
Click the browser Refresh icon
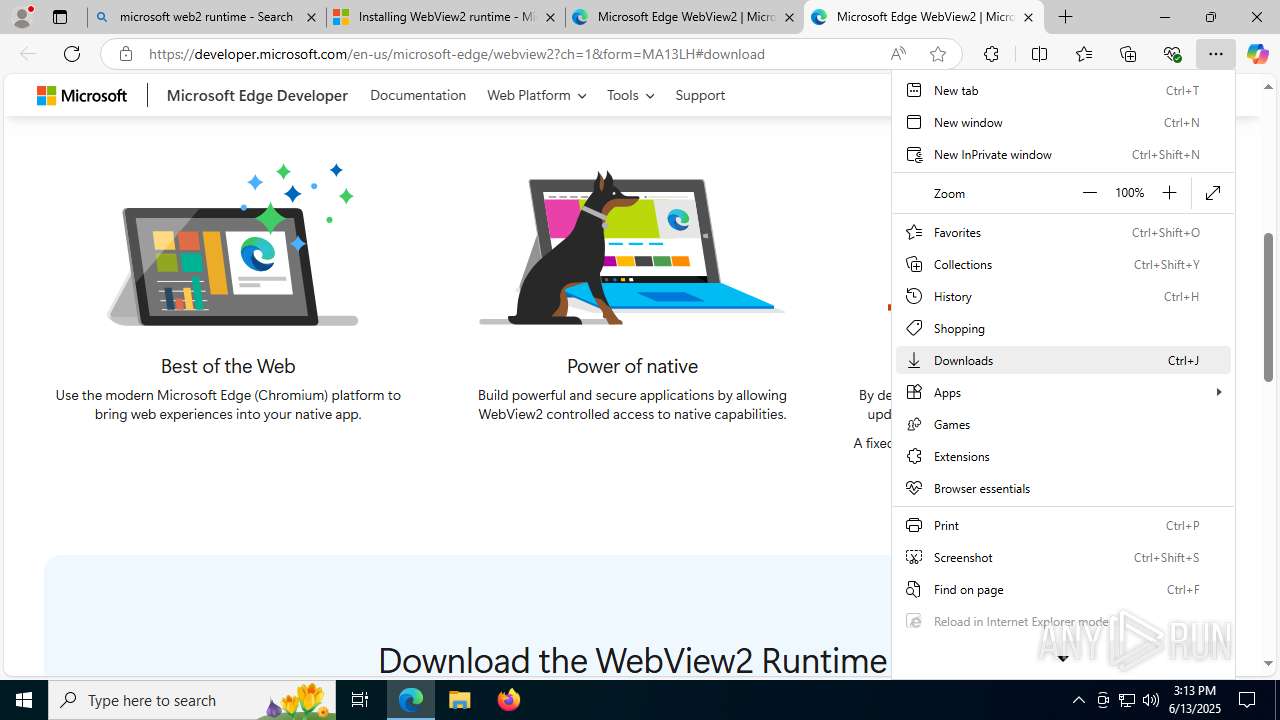72,54
